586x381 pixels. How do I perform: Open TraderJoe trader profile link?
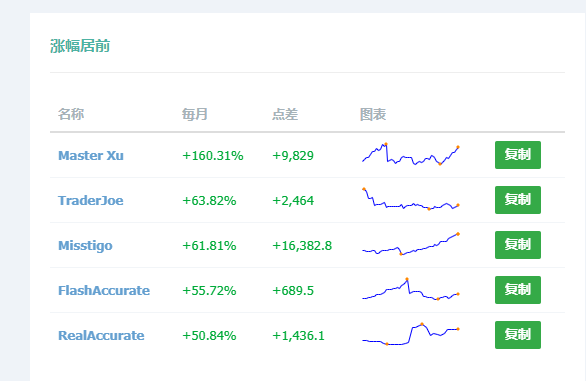(x=90, y=200)
